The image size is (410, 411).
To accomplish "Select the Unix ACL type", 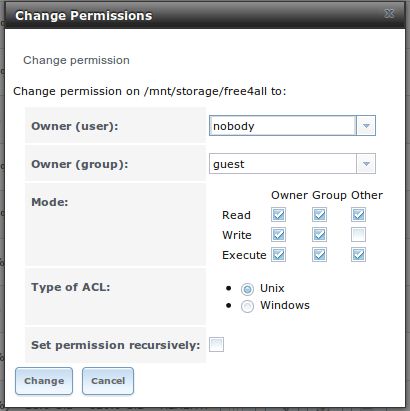I will pyautogui.click(x=247, y=289).
